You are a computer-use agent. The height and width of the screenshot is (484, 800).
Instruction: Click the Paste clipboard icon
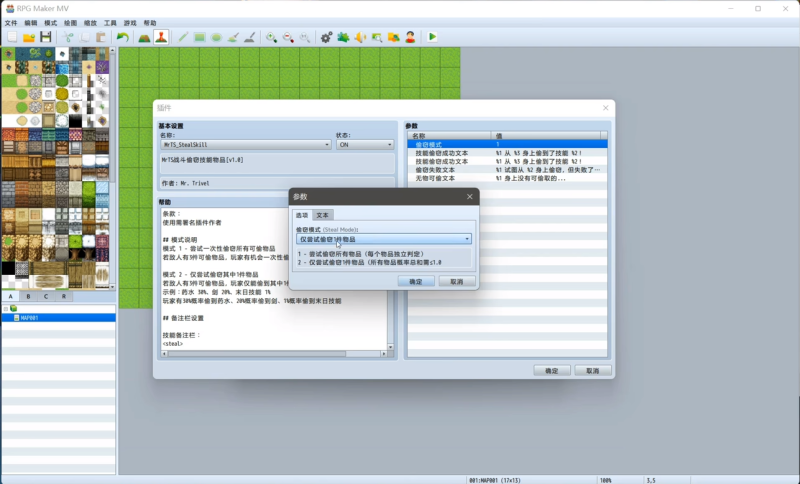101,37
